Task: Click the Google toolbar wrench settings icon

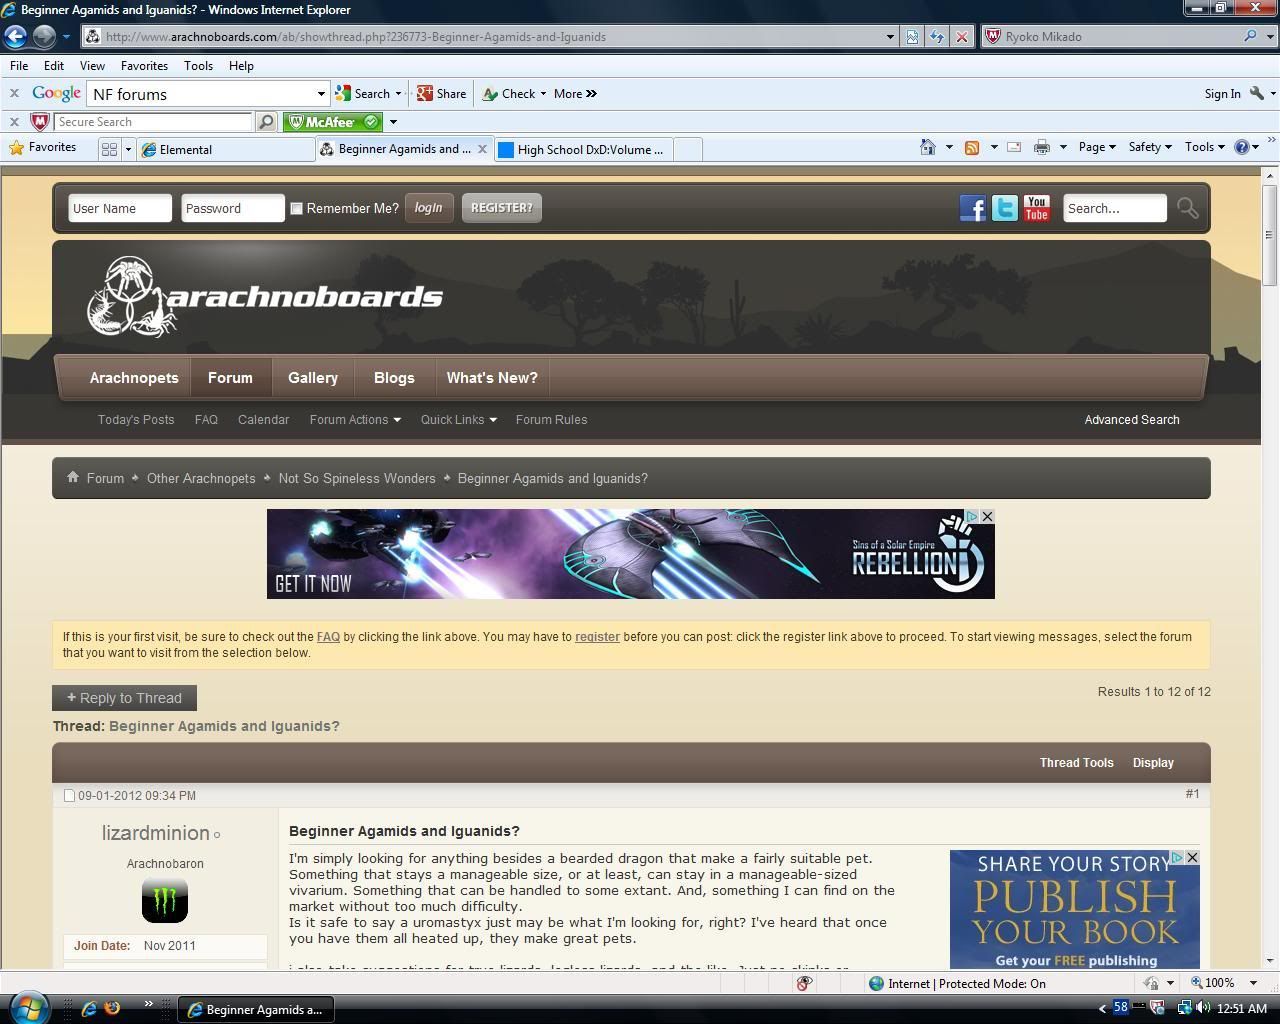Action: [1257, 93]
